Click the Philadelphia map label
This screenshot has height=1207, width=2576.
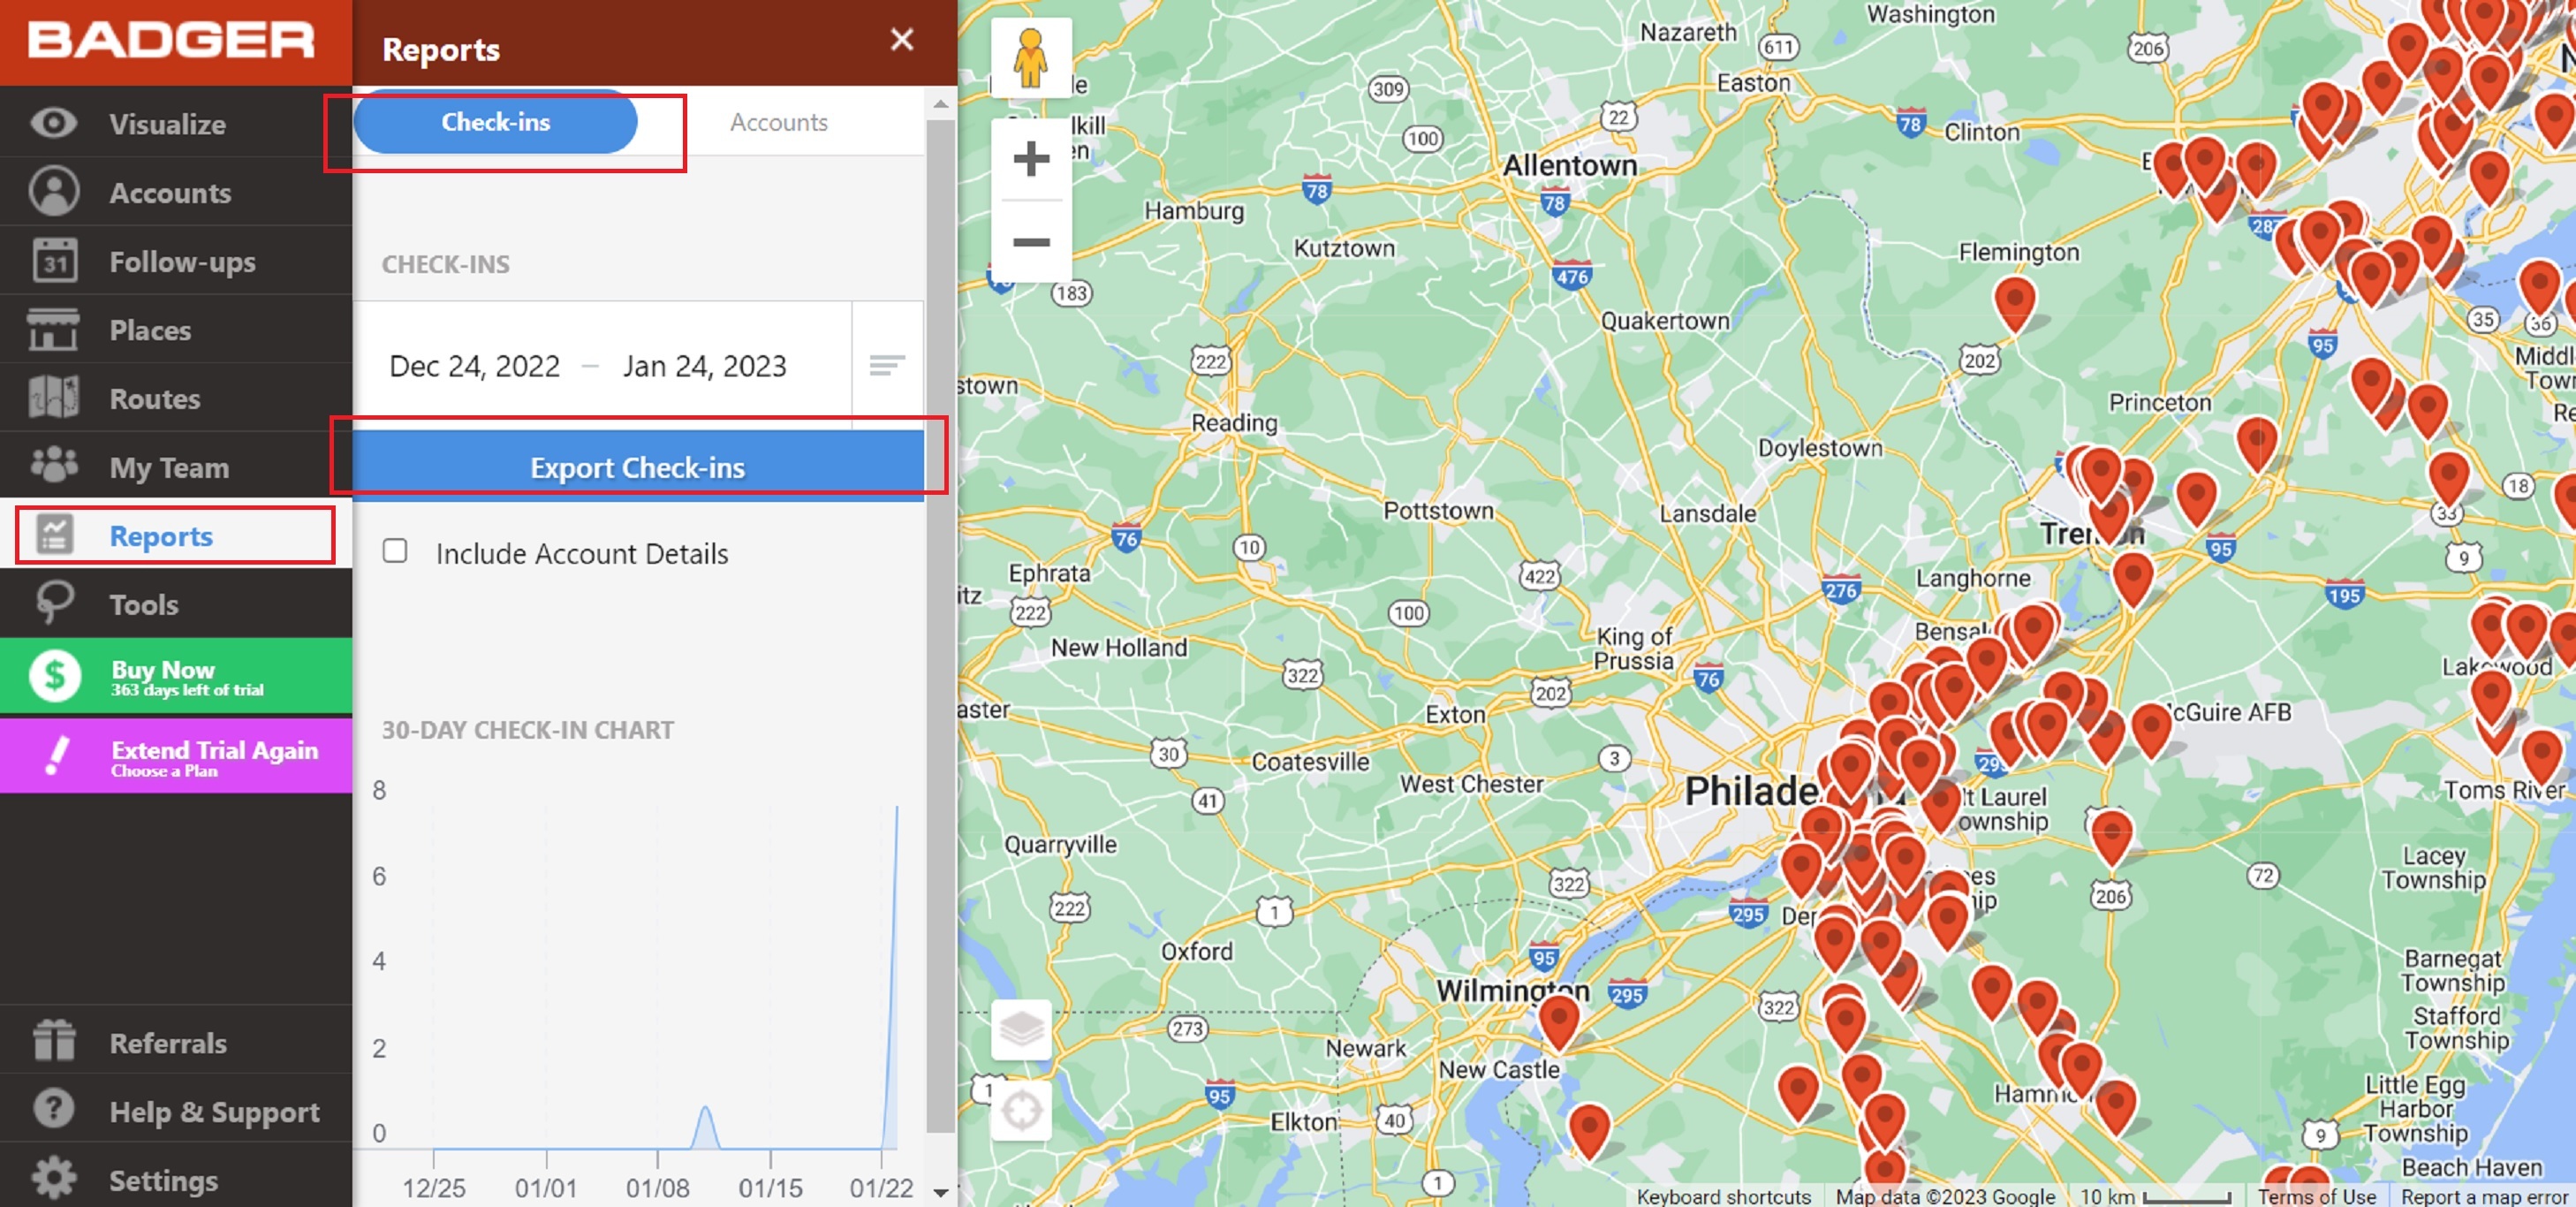click(x=1752, y=791)
